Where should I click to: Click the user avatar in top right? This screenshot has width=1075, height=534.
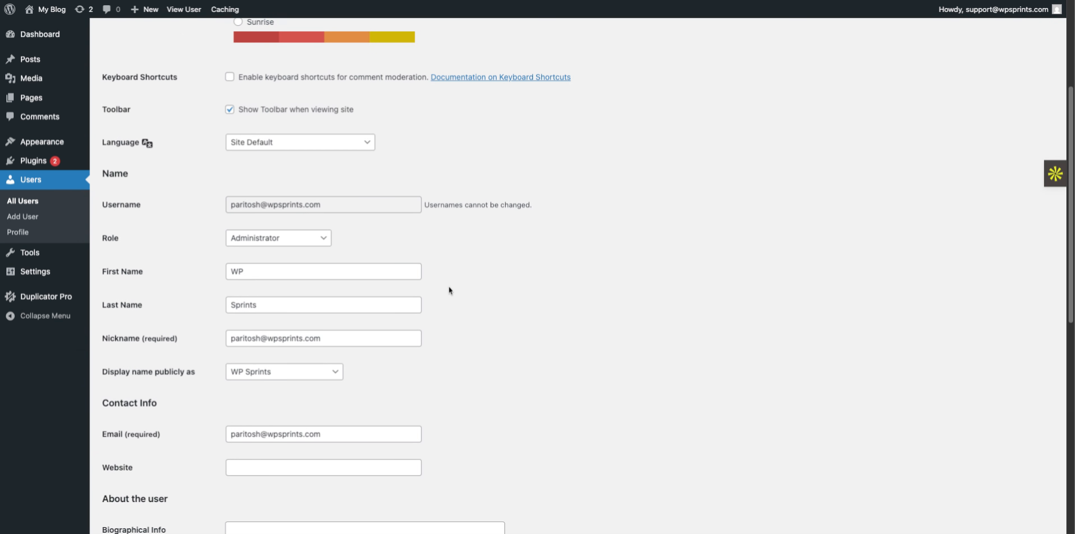(x=1057, y=9)
